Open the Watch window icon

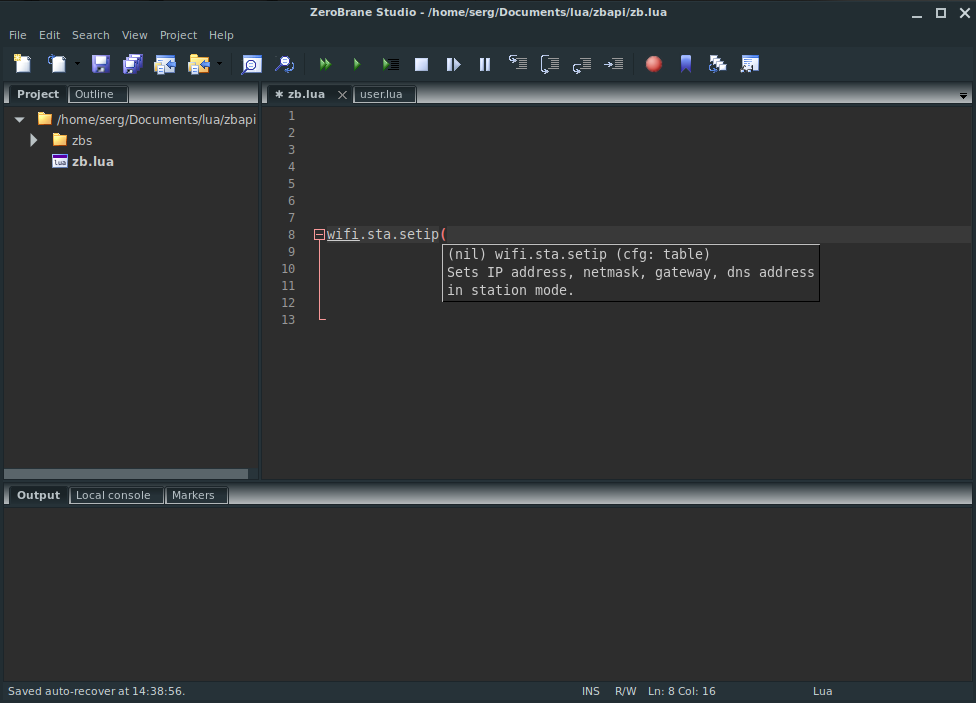[749, 64]
